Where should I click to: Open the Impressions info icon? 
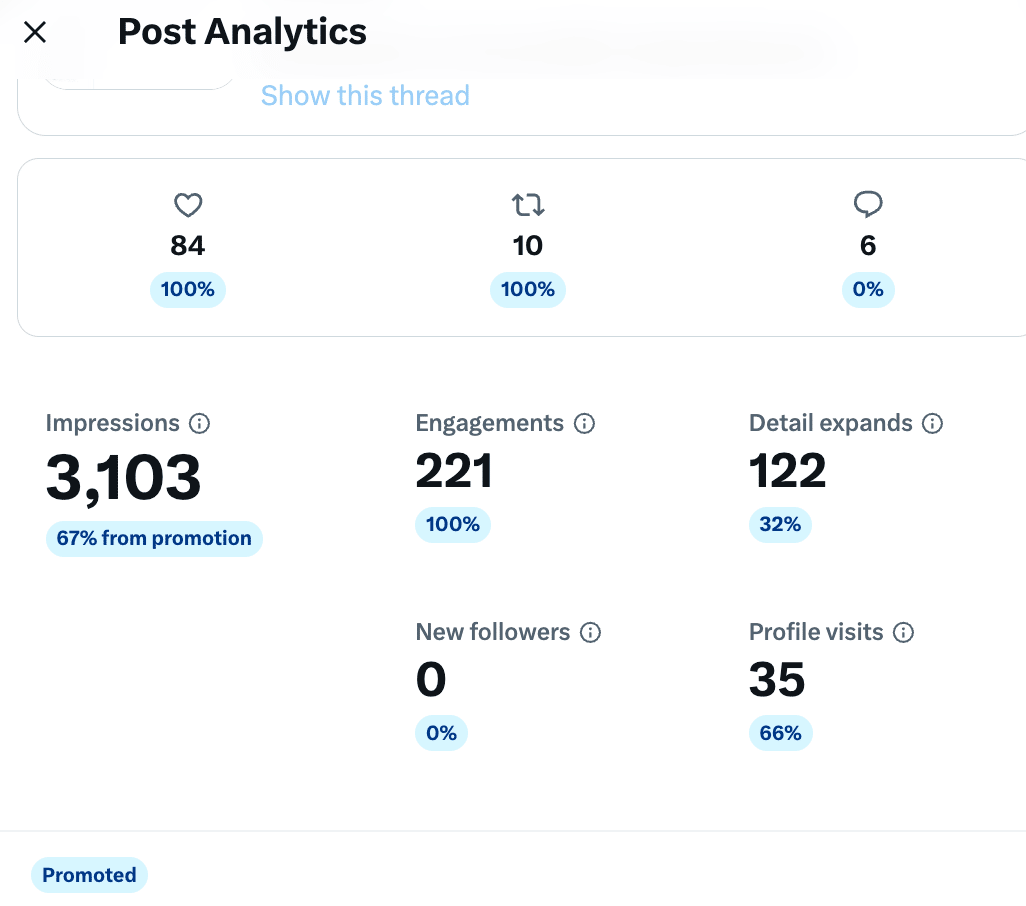(x=200, y=423)
